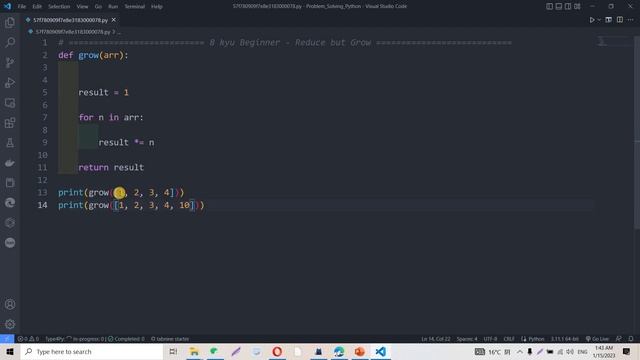640x360 pixels.
Task: Open the Run menu
Action: (113, 7)
